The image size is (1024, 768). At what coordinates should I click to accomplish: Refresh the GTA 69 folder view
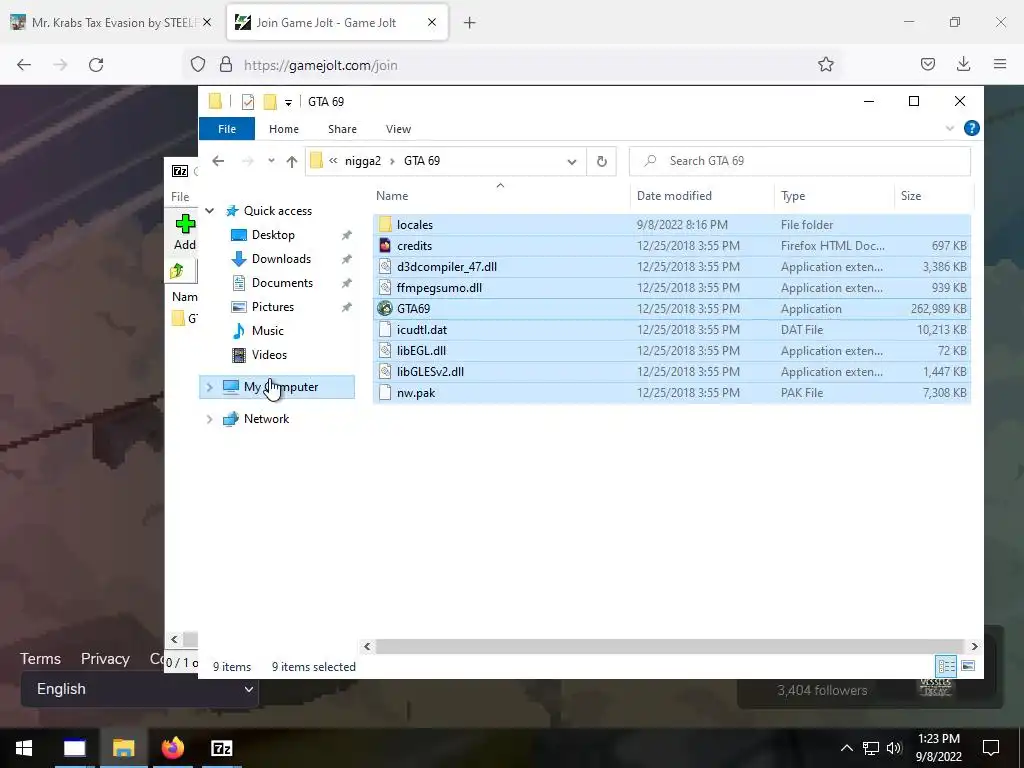601,161
